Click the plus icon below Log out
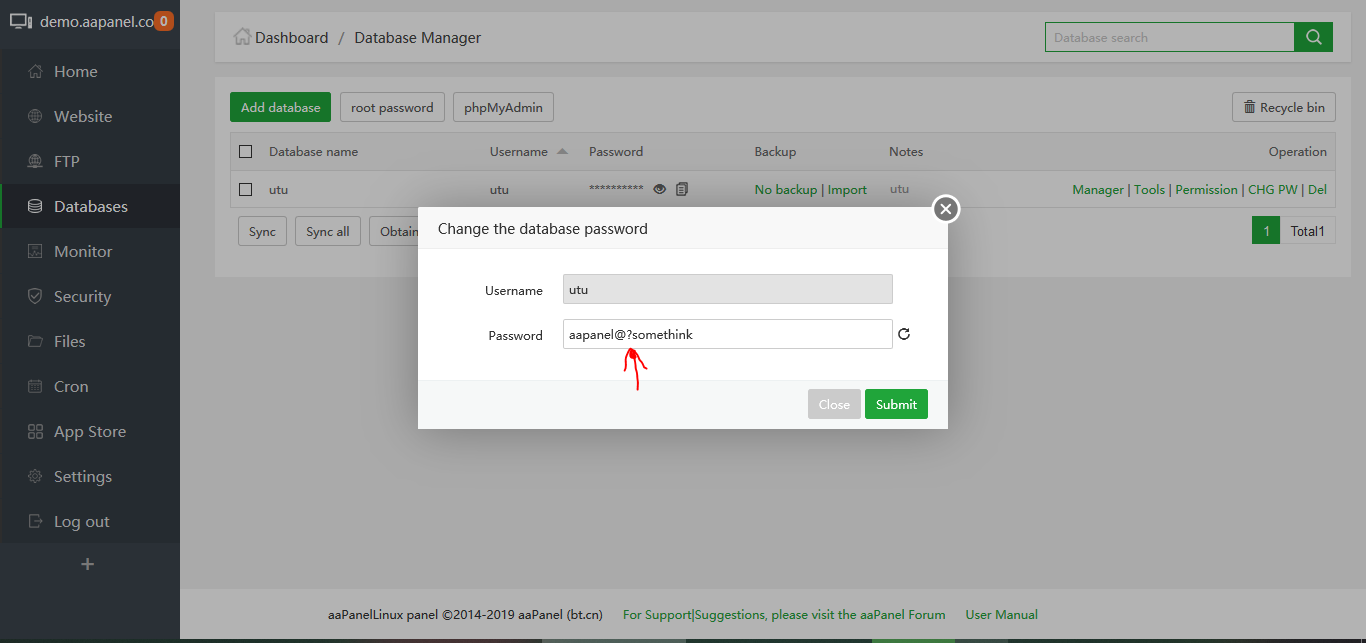 coord(88,564)
